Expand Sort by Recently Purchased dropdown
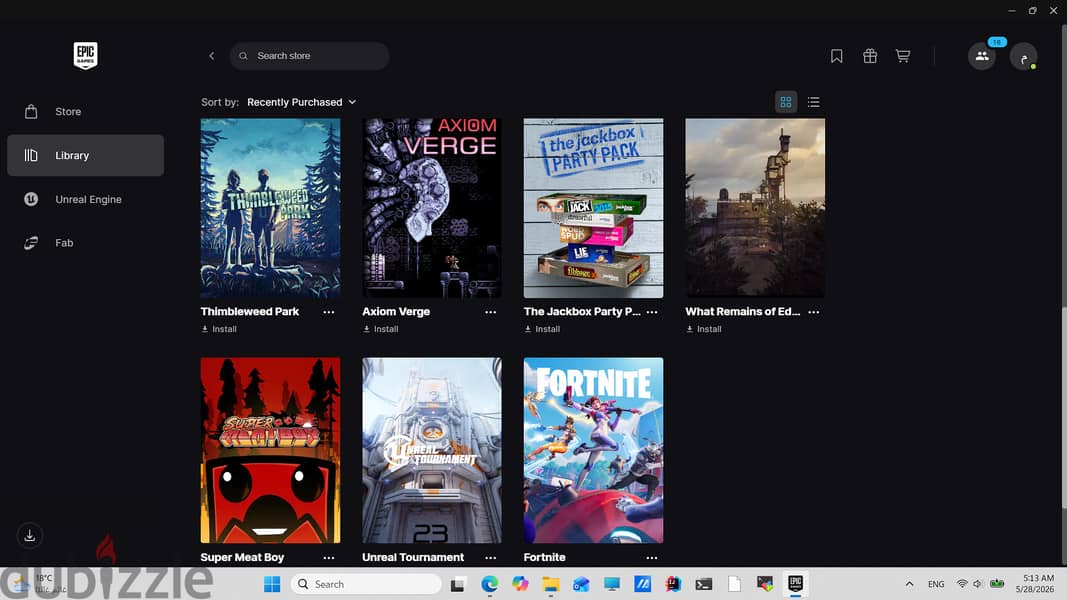 tap(301, 102)
